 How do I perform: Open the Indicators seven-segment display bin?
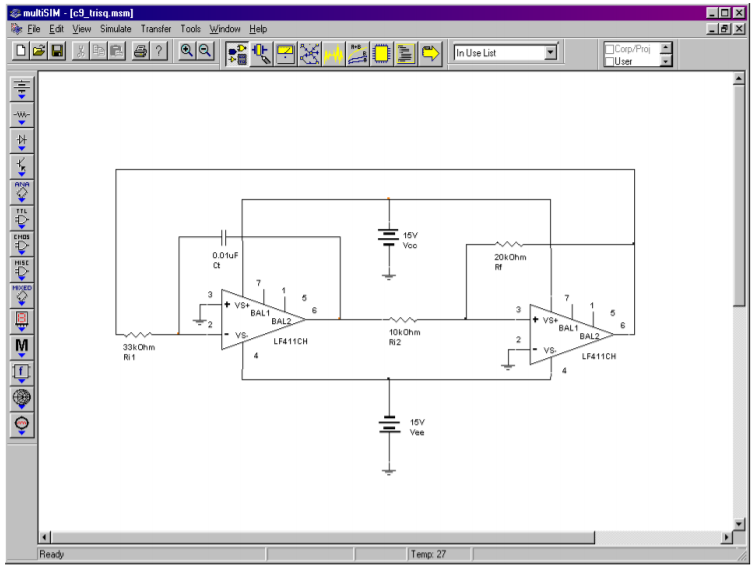[x=21, y=320]
